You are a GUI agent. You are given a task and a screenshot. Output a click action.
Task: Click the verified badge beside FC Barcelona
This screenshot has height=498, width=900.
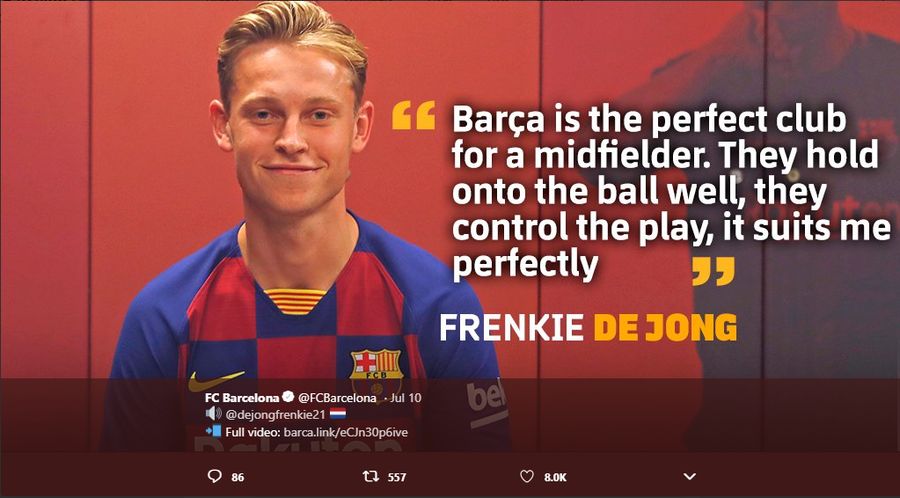288,398
